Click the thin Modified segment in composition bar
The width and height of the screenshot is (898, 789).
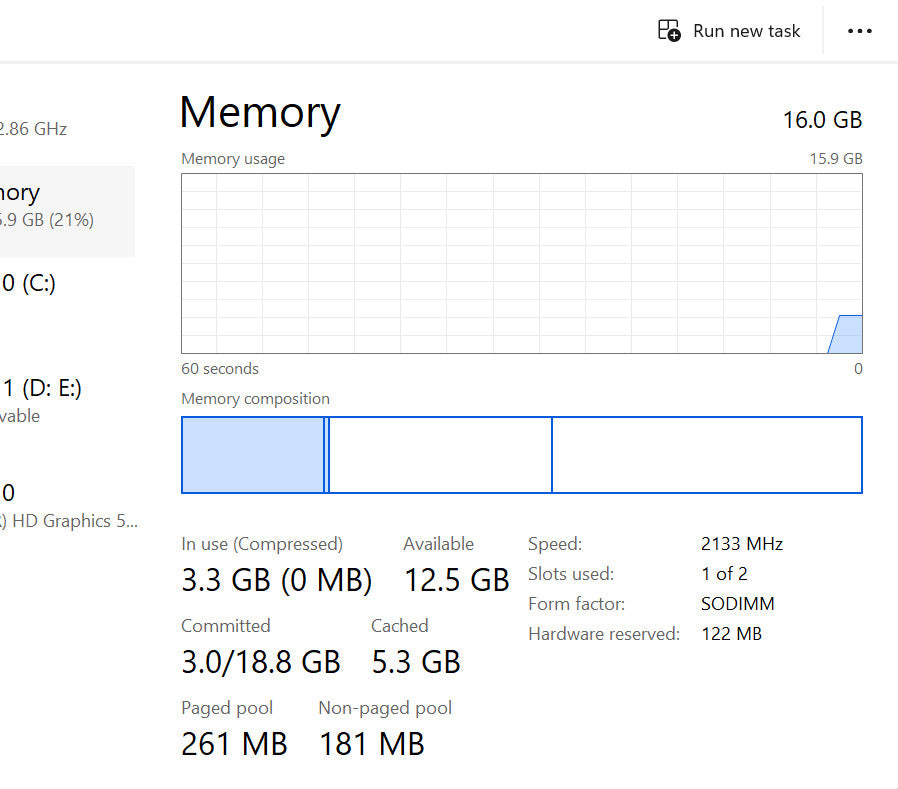click(326, 455)
